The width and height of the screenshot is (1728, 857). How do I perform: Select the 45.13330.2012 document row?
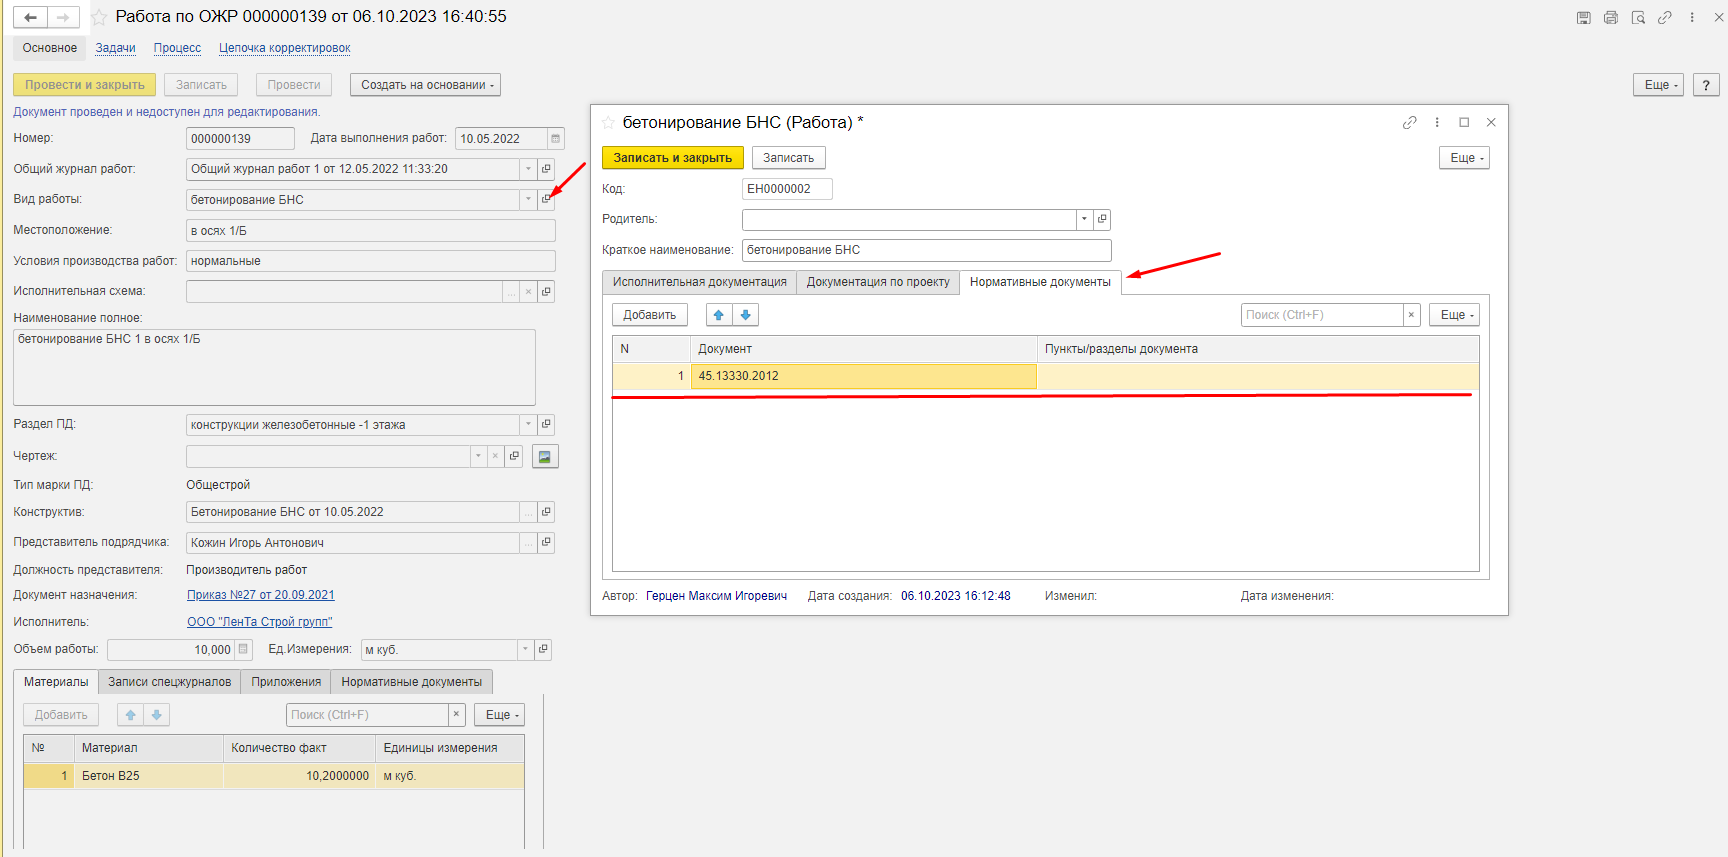(x=864, y=376)
